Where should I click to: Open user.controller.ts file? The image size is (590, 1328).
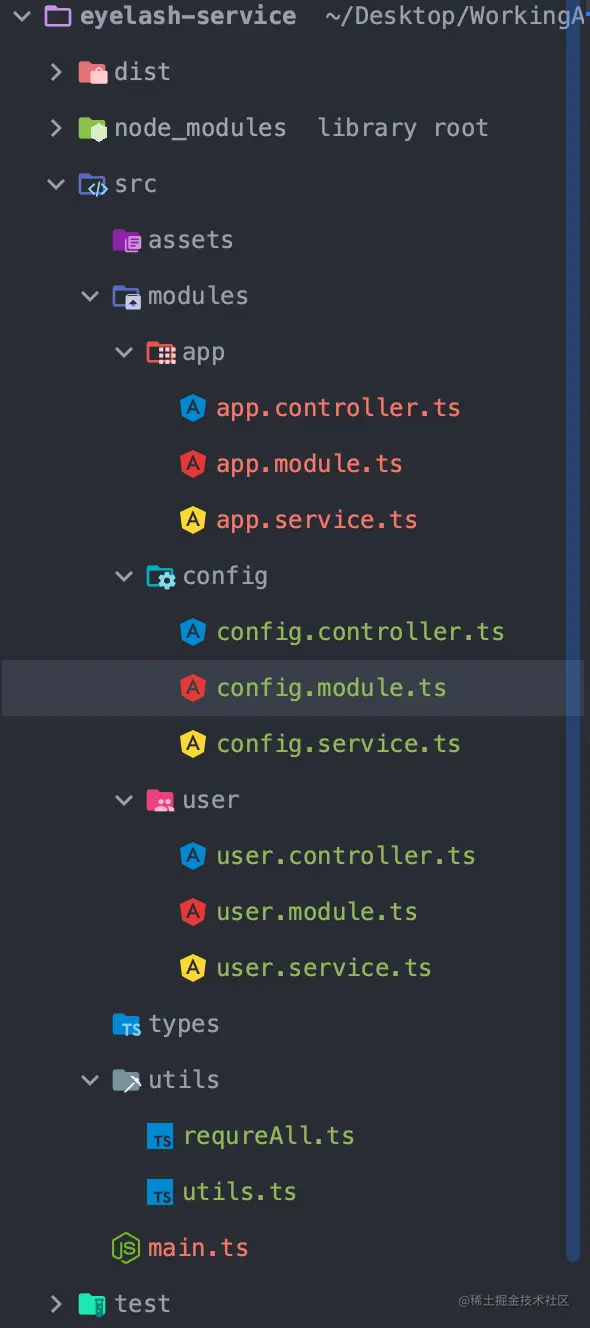coord(346,856)
